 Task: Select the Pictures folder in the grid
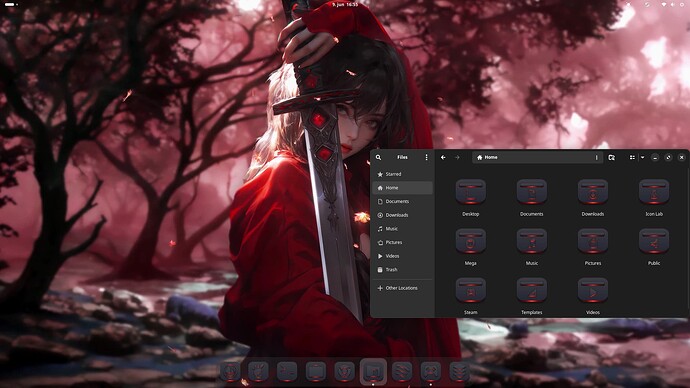(x=593, y=241)
